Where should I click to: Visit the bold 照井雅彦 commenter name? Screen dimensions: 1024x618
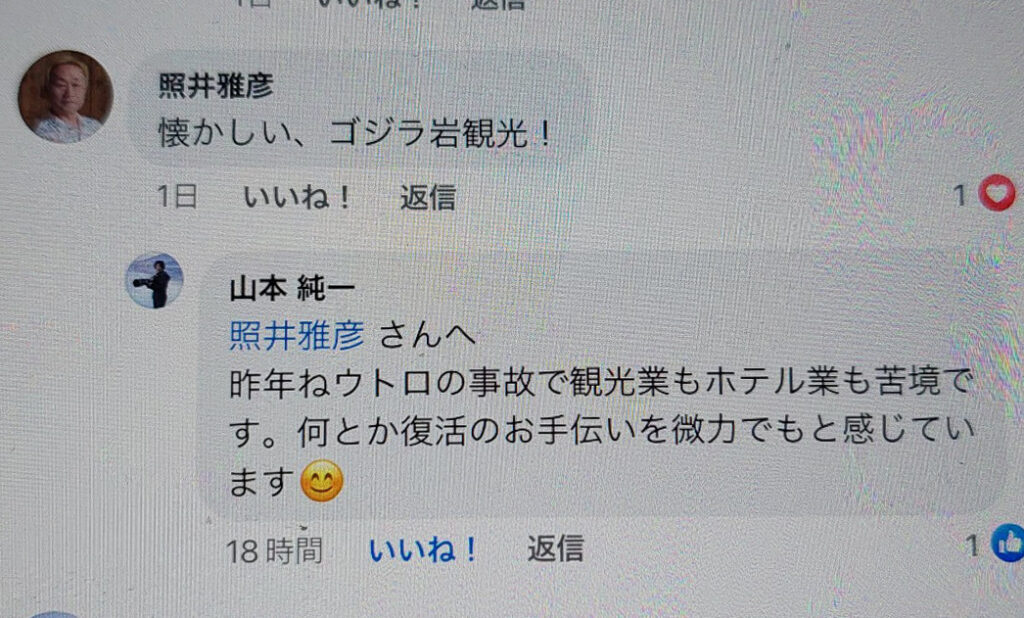pos(216,86)
